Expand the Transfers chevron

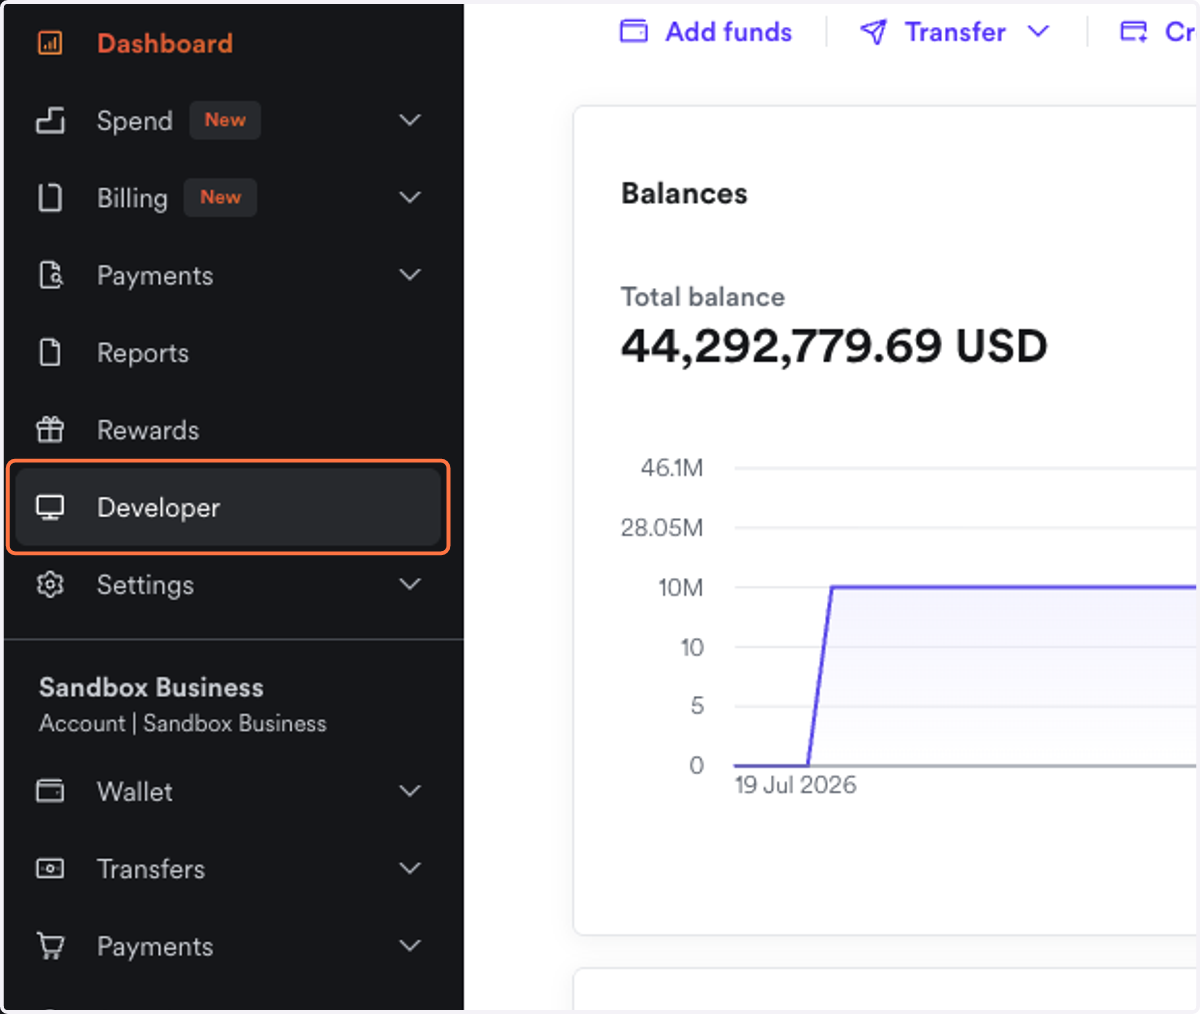tap(410, 868)
